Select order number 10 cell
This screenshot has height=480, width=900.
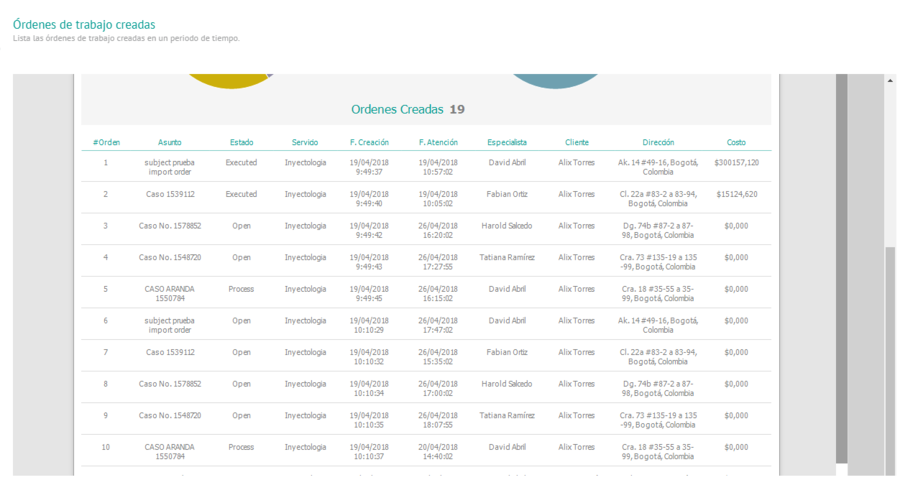[106, 447]
